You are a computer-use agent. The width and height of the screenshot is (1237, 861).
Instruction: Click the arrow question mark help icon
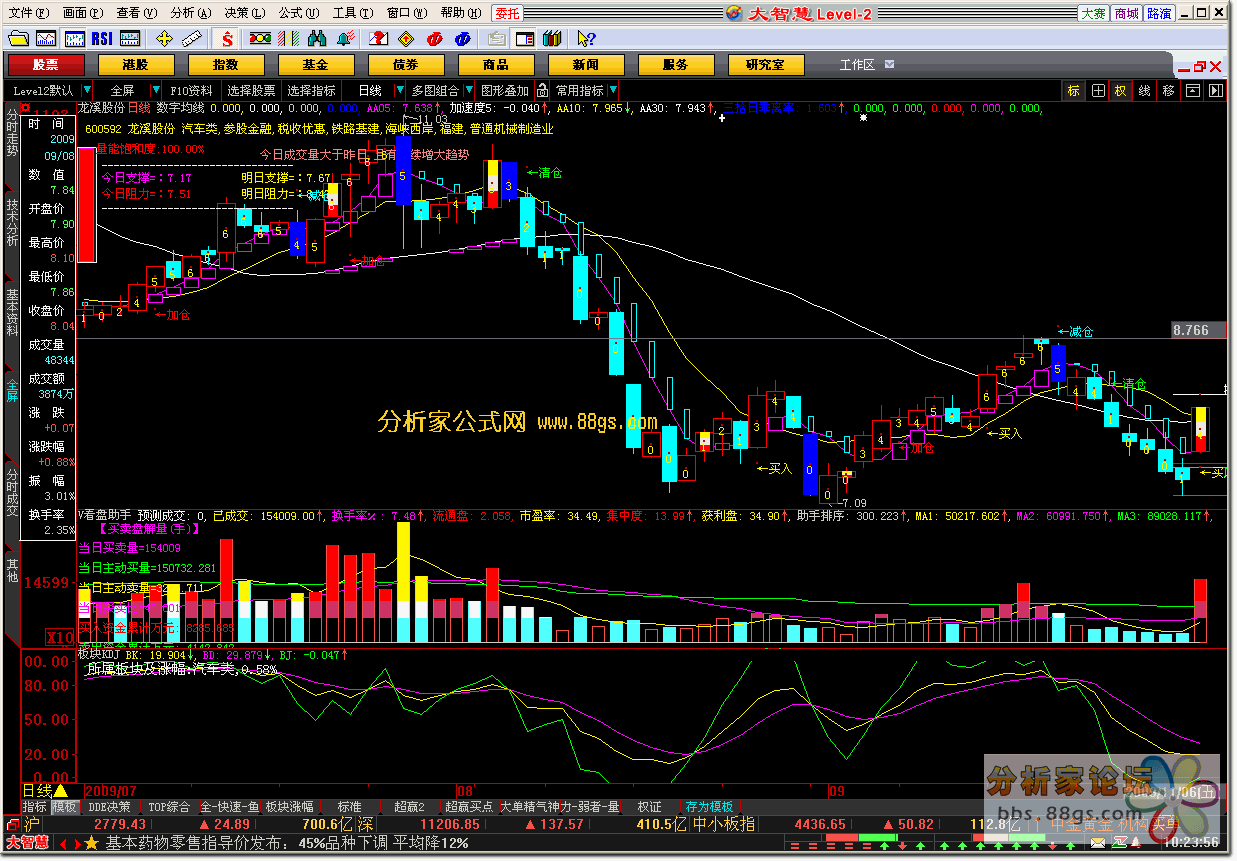pyautogui.click(x=586, y=39)
